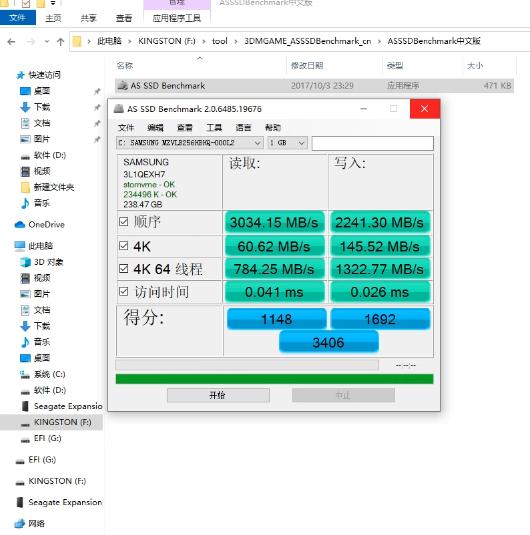
Task: Click the 3034.15 MB/s sequential read result
Action: pos(274,222)
